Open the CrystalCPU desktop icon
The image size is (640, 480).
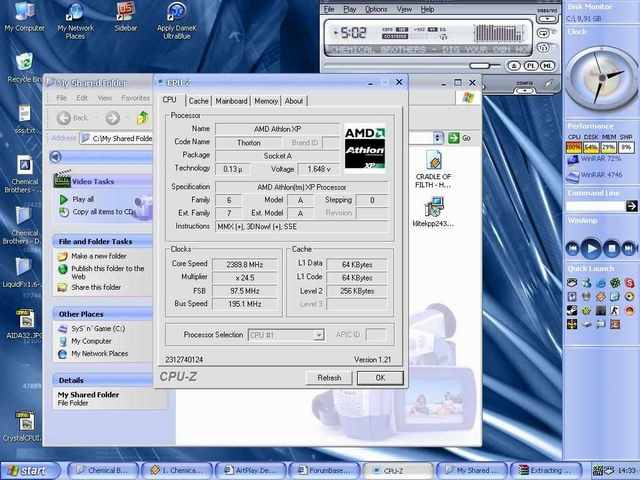(24, 426)
